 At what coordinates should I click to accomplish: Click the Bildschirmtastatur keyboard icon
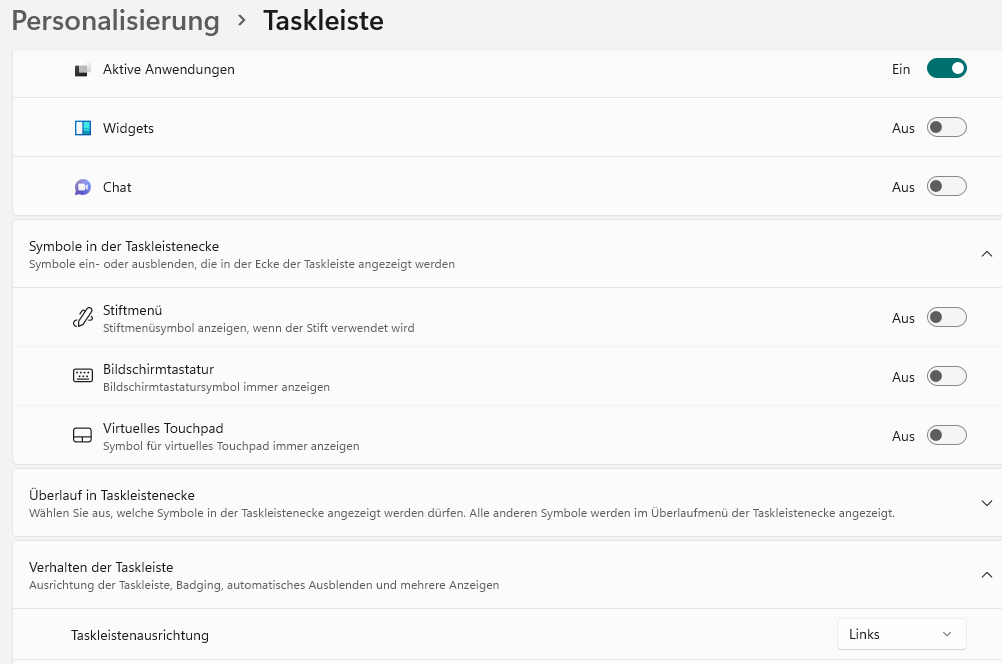pyautogui.click(x=82, y=376)
